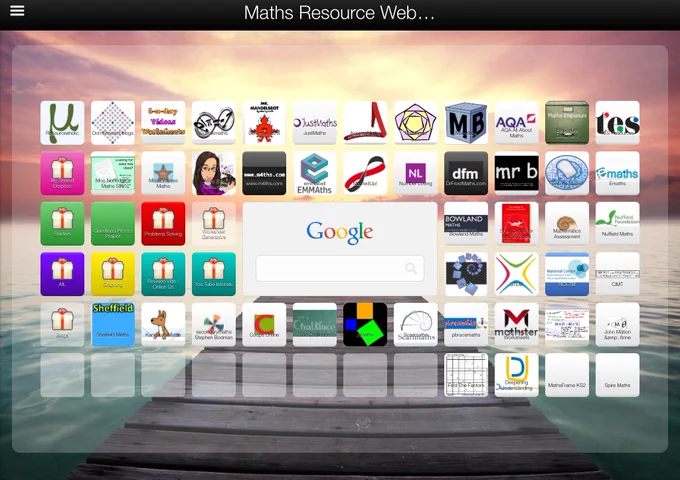Open the CIMT tile
680x480 pixels.
click(x=617, y=274)
